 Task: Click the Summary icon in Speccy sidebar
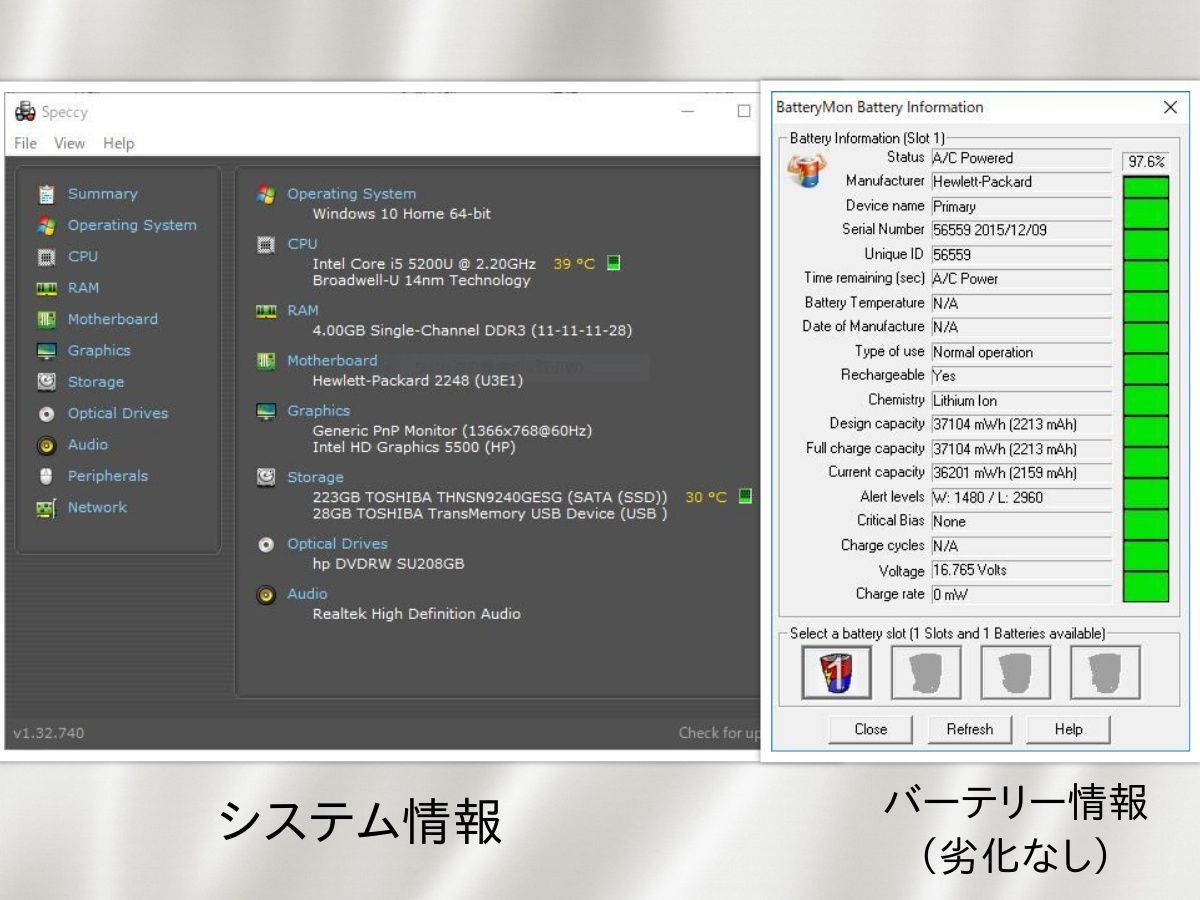[x=46, y=194]
